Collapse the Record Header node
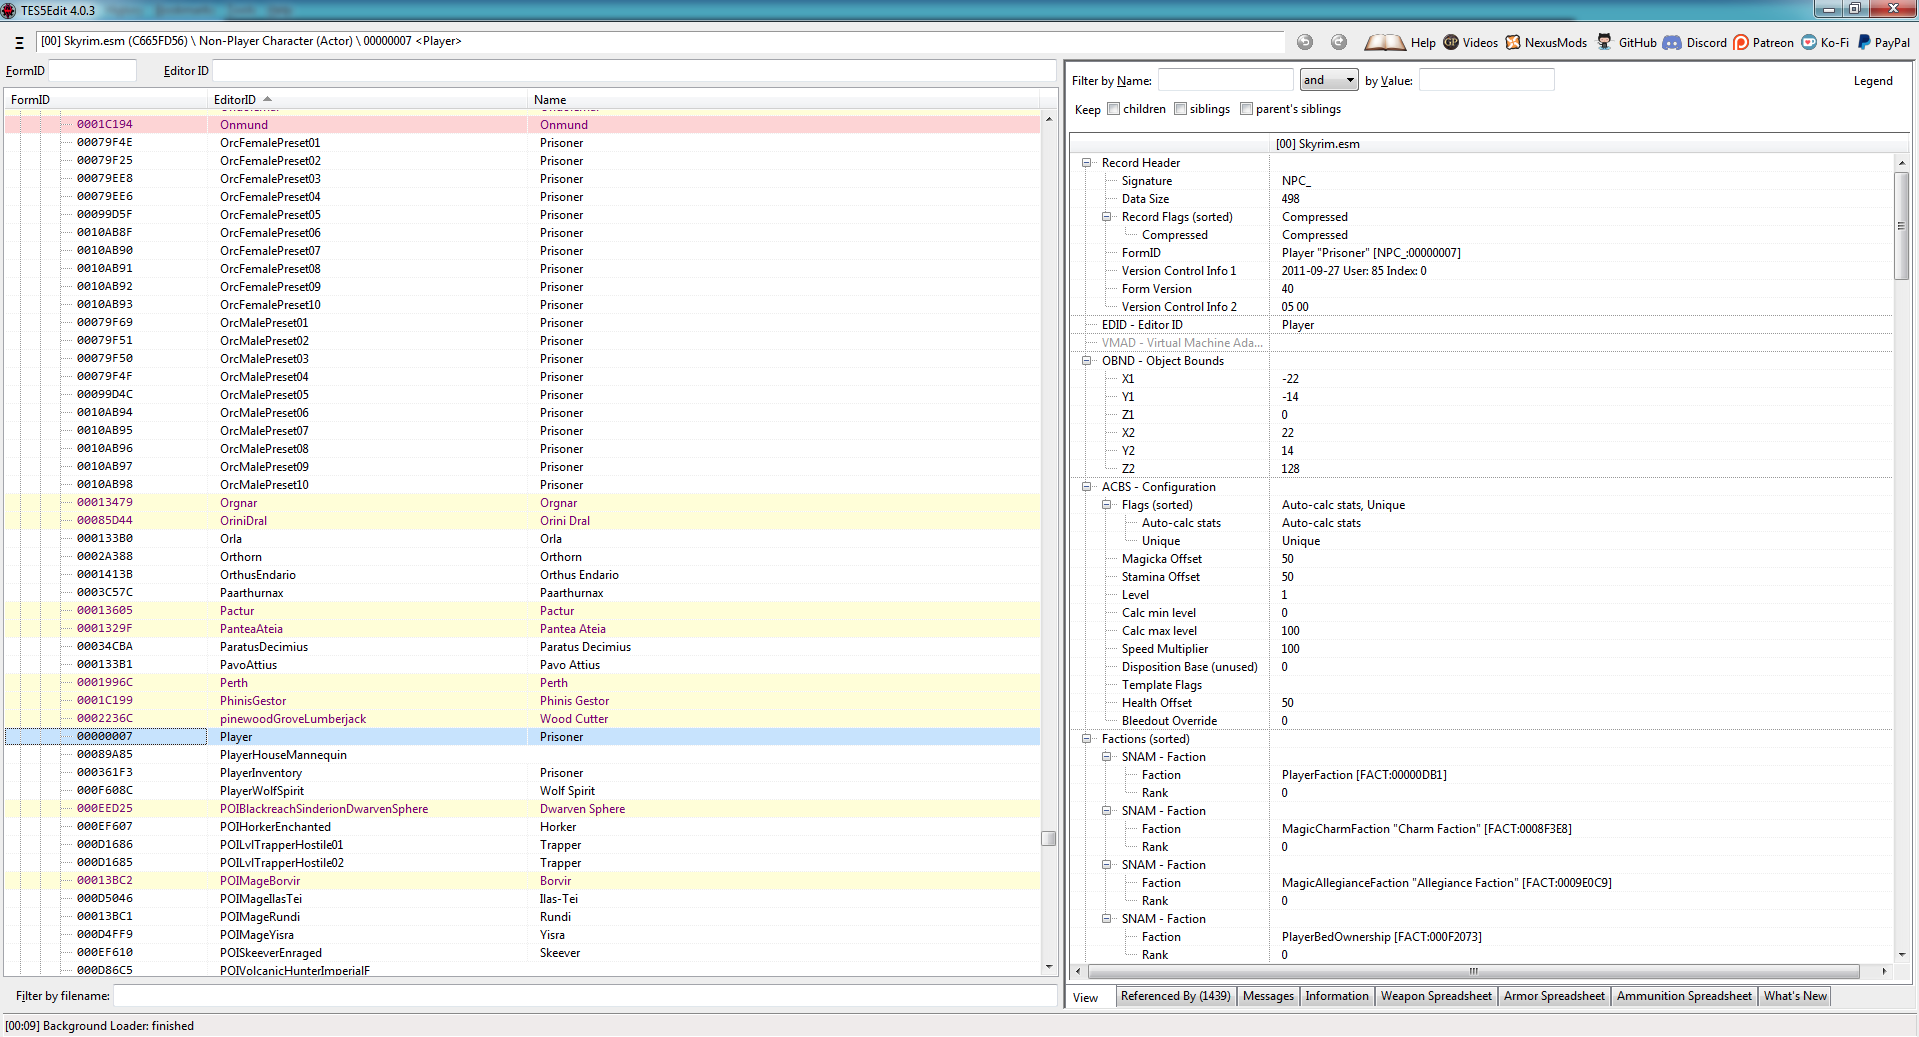The height and width of the screenshot is (1037, 1919). [1087, 163]
